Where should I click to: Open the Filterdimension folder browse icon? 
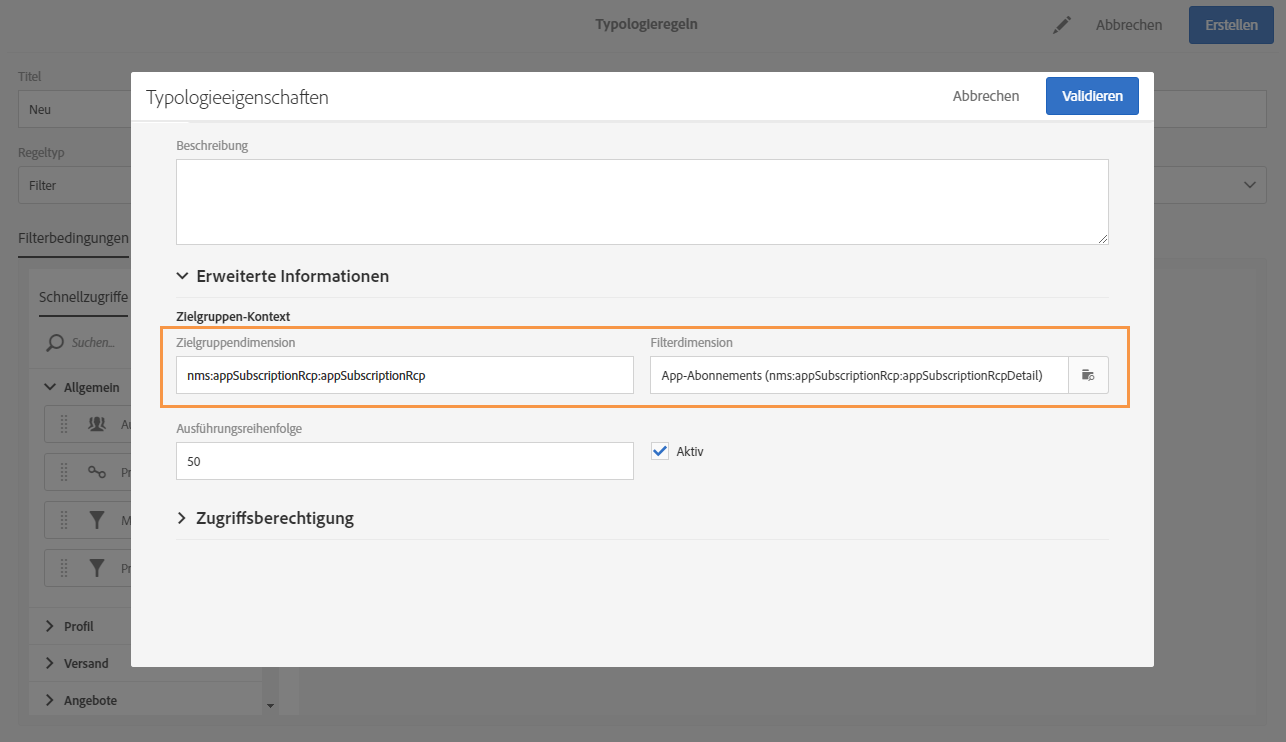(1088, 375)
